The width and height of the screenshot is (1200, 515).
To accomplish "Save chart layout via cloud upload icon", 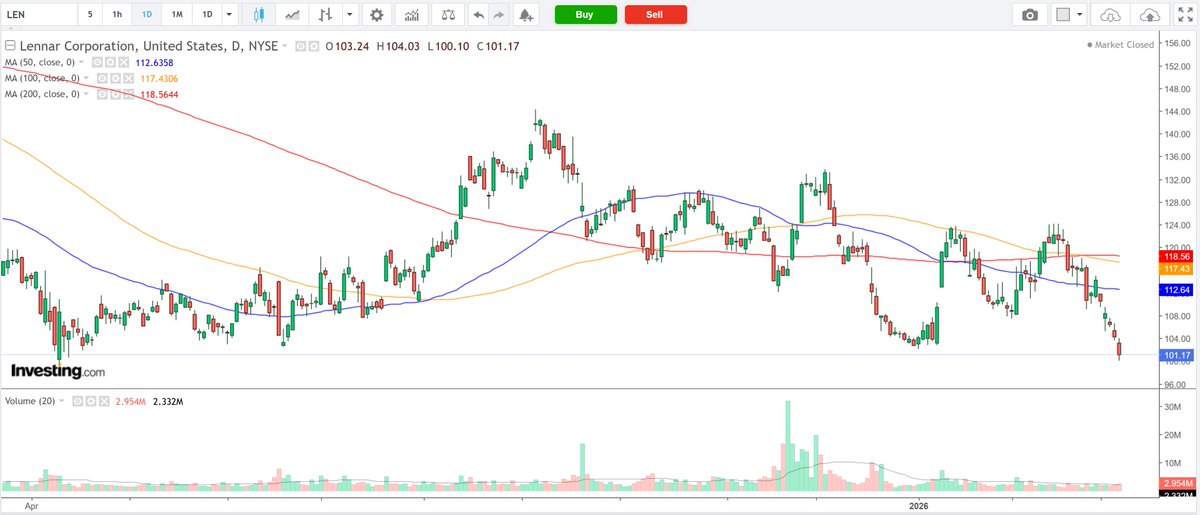I will pos(1150,15).
